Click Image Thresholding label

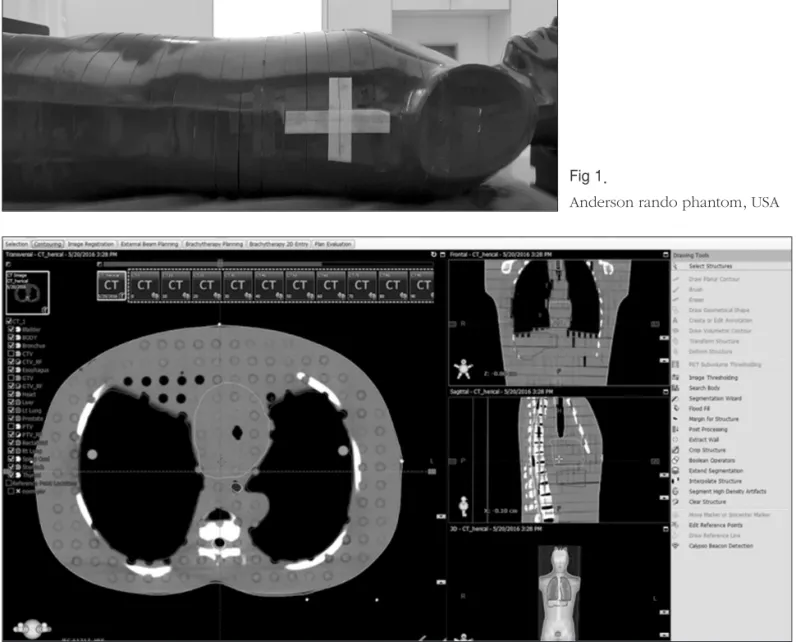[x=713, y=378]
